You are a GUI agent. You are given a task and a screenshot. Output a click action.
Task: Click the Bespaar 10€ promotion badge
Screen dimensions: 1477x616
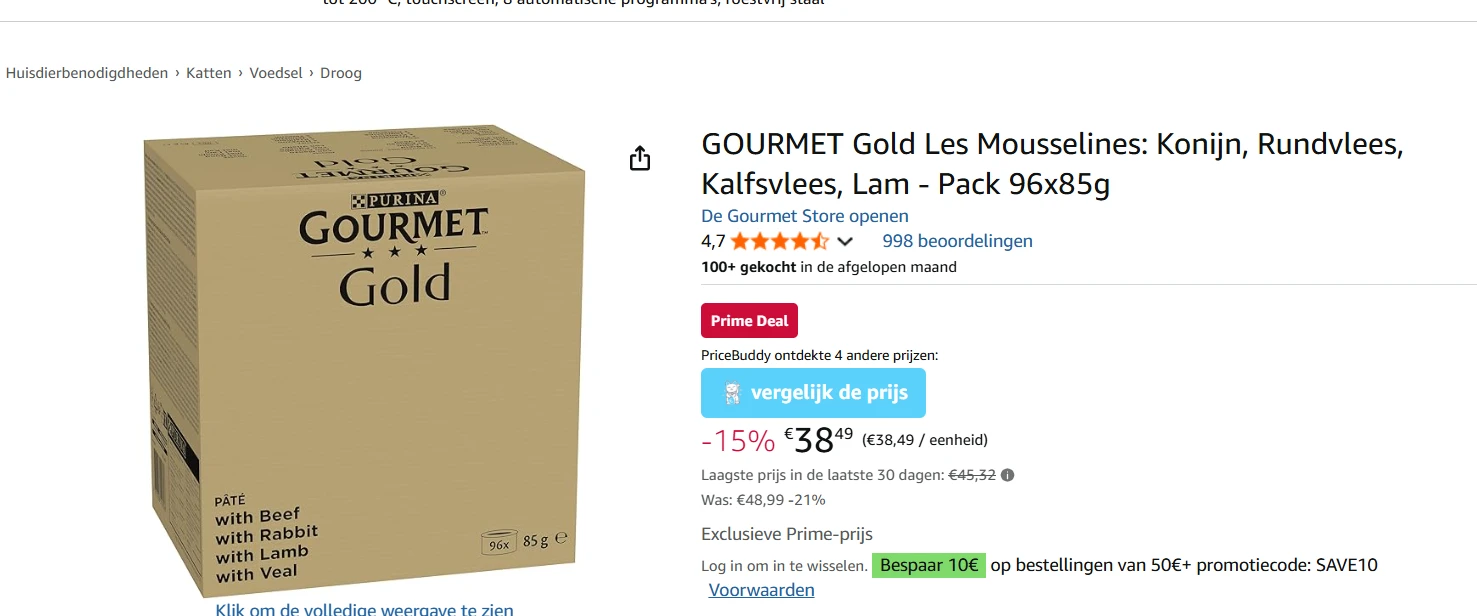coord(928,565)
